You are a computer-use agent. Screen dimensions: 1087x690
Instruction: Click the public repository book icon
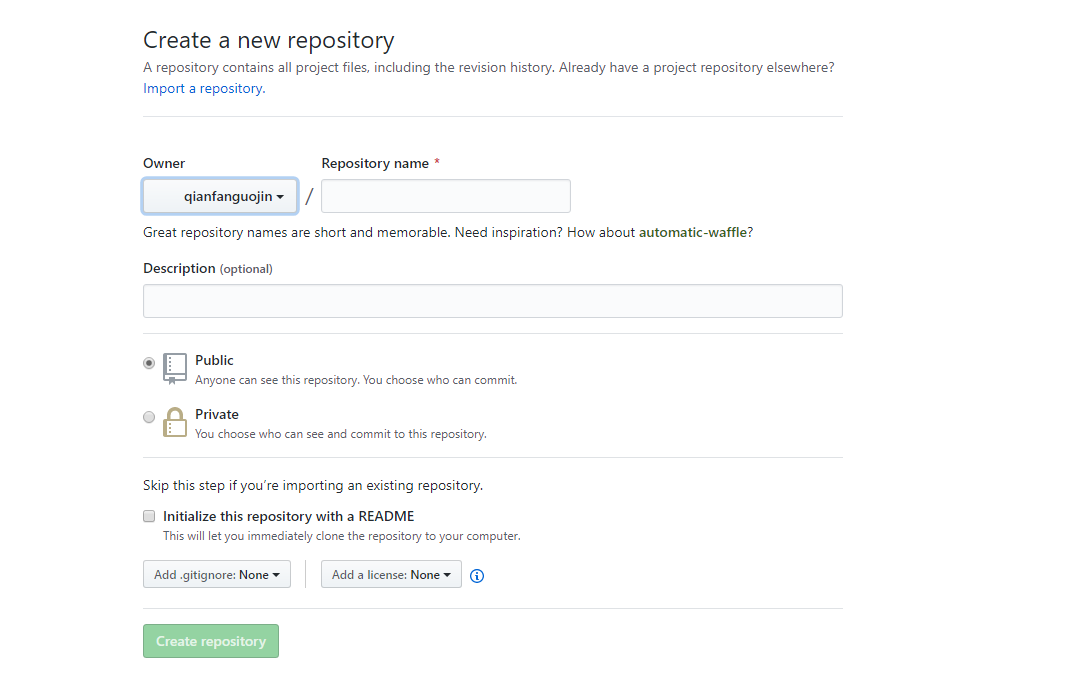175,368
